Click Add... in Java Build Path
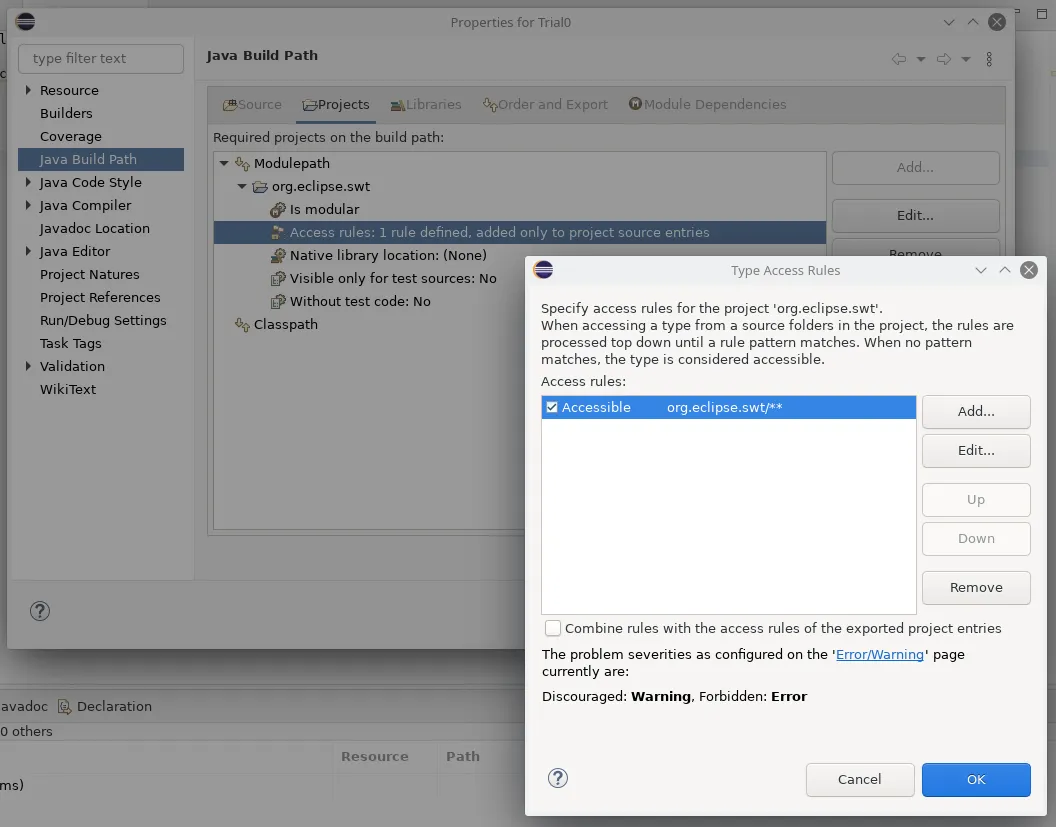 pyautogui.click(x=915, y=168)
